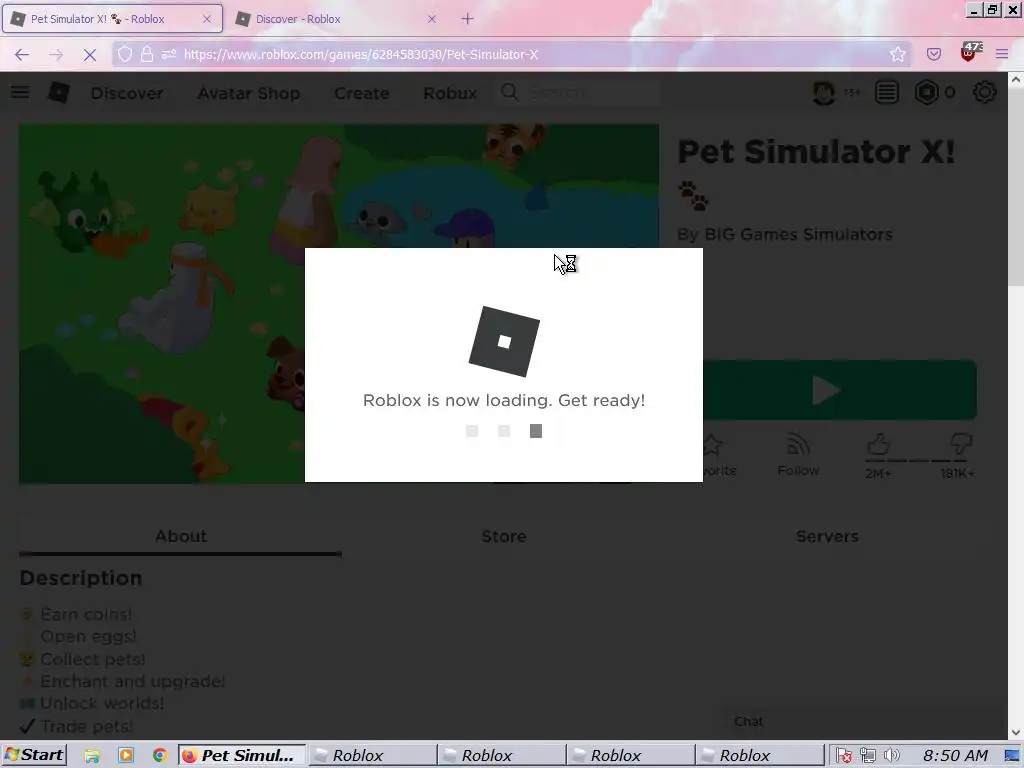Open the Servers tab
1024x768 pixels.
pyautogui.click(x=827, y=536)
